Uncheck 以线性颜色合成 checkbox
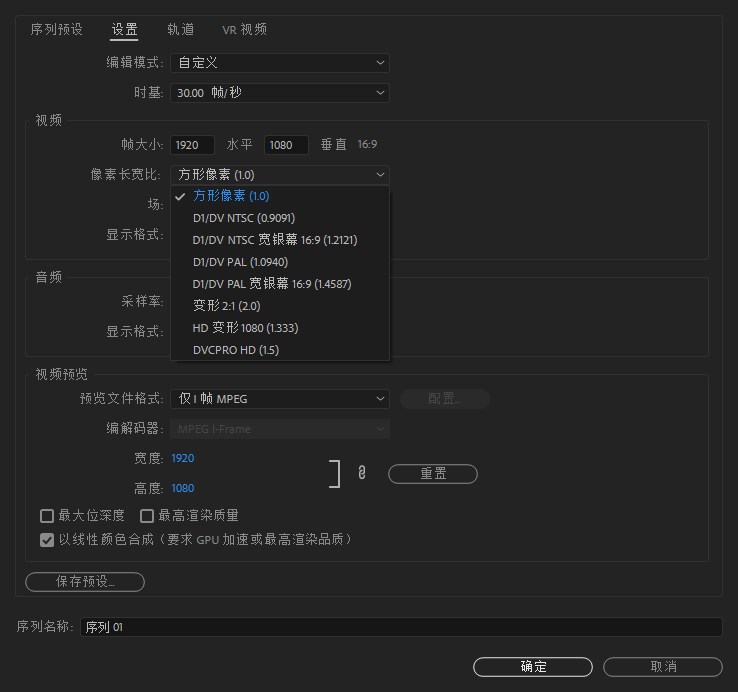738x692 pixels. pyautogui.click(x=47, y=540)
